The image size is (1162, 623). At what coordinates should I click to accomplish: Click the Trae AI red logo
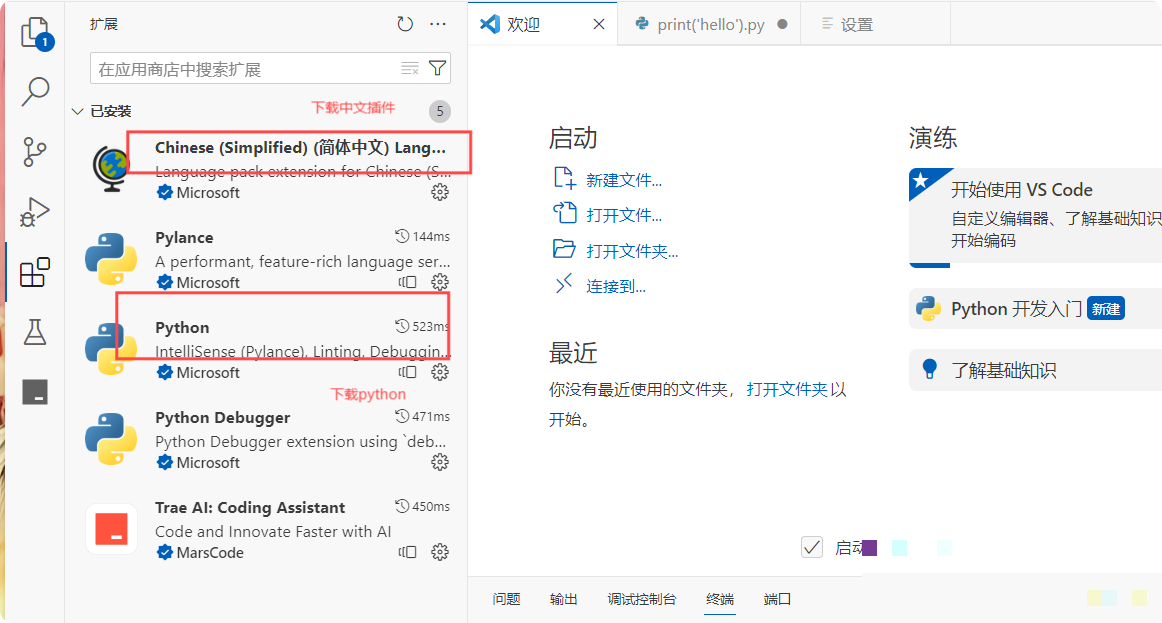pos(111,529)
